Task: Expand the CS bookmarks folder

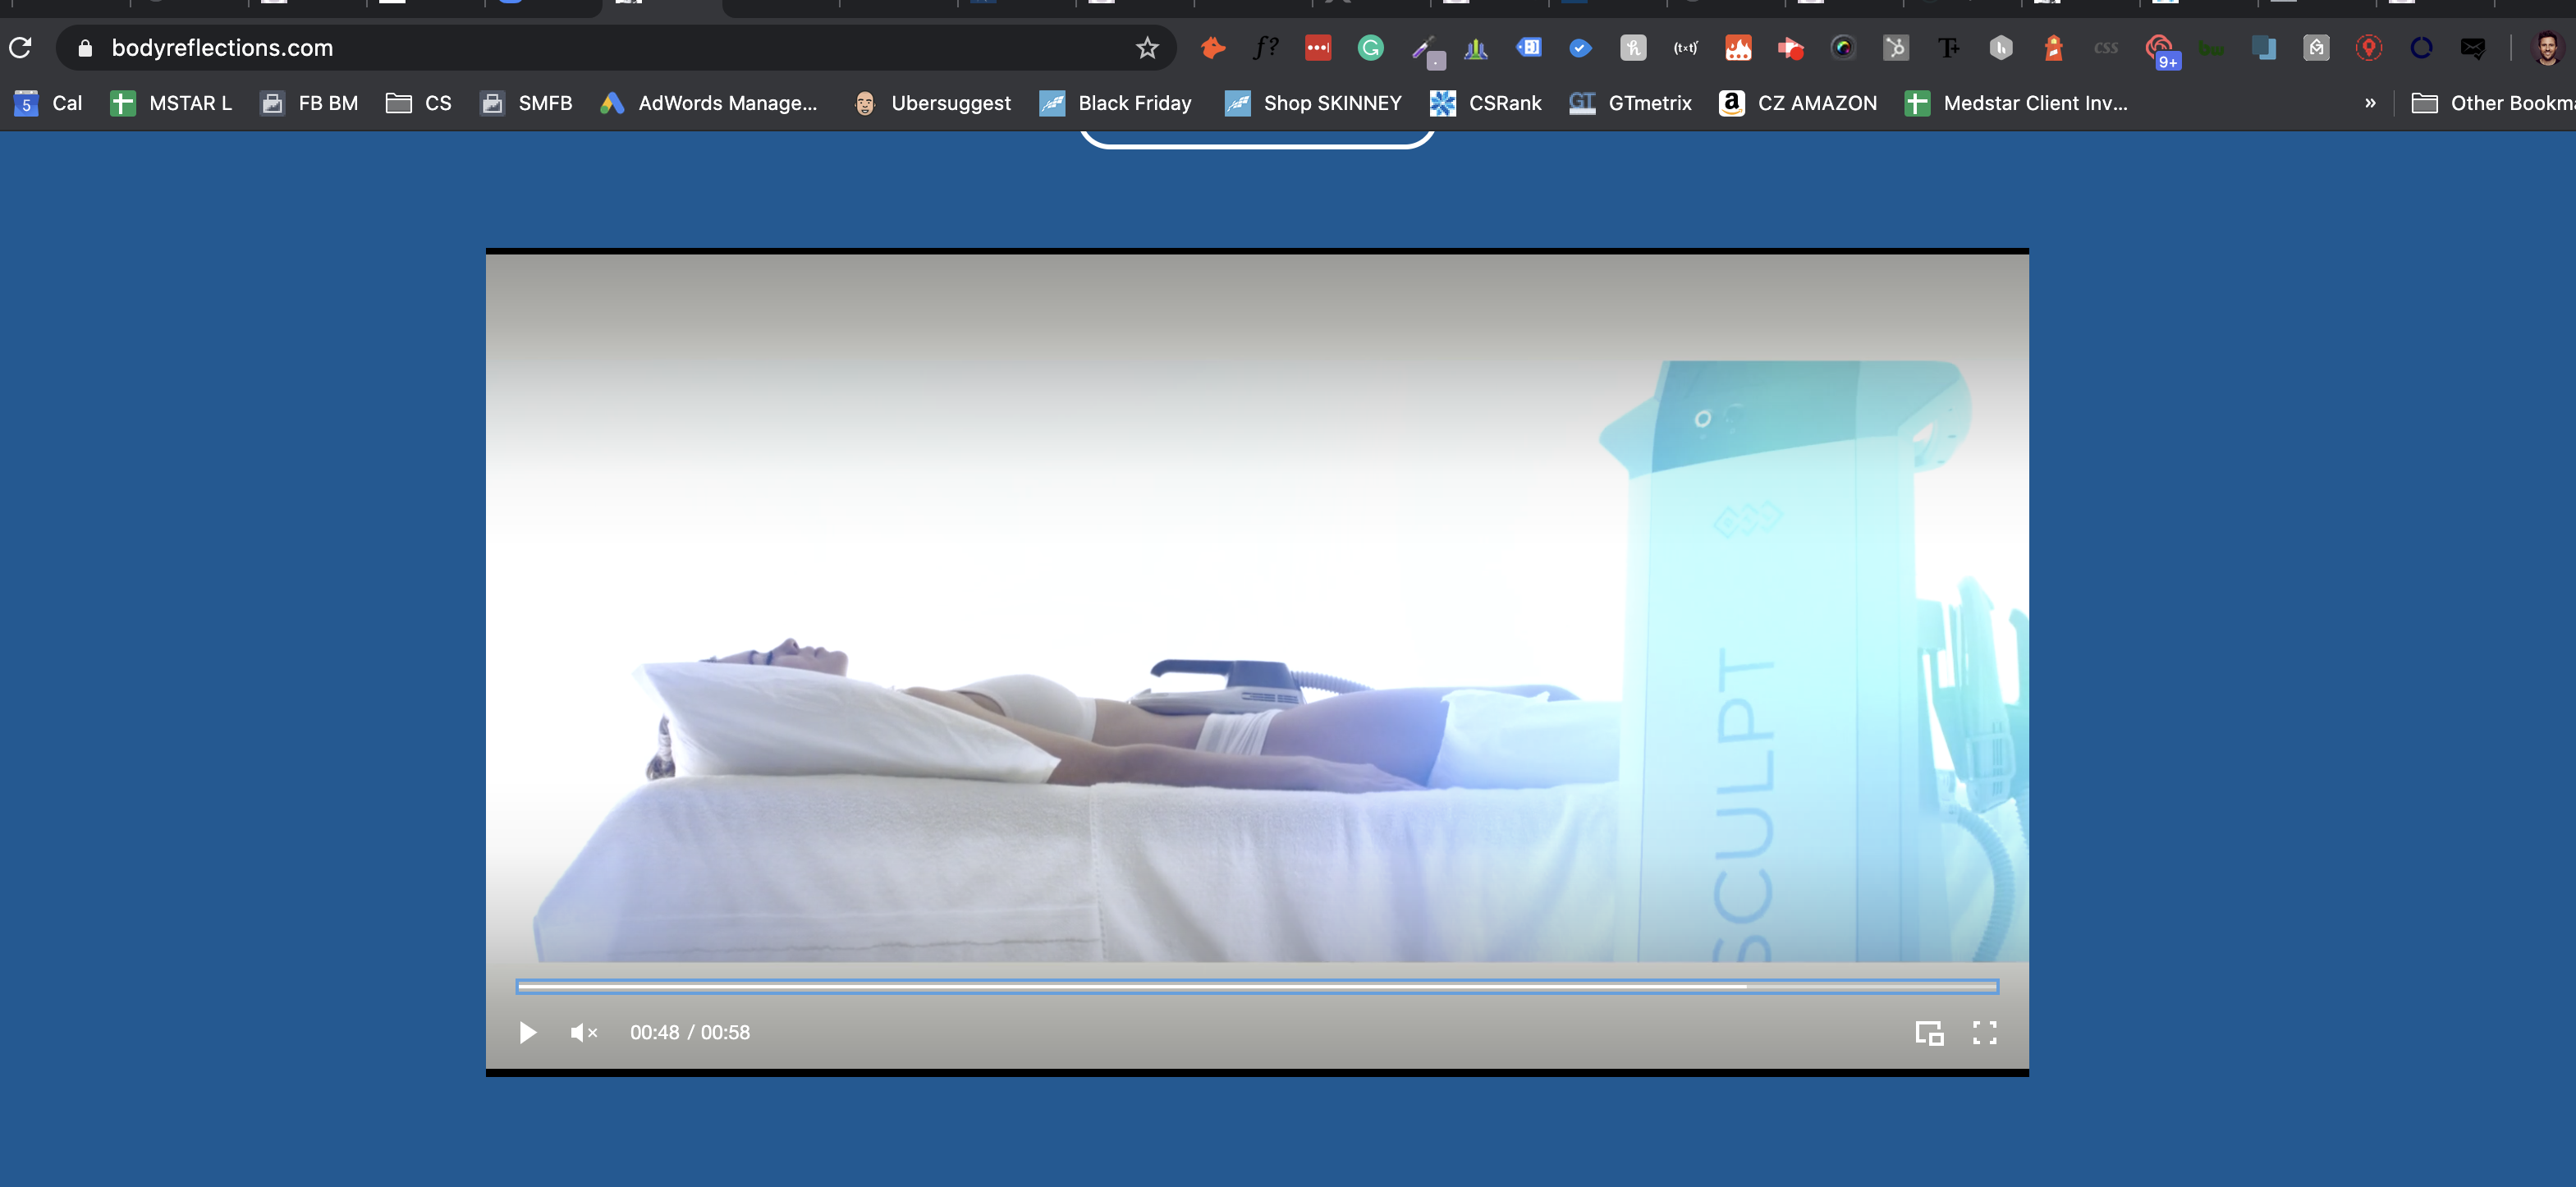Action: click(419, 103)
